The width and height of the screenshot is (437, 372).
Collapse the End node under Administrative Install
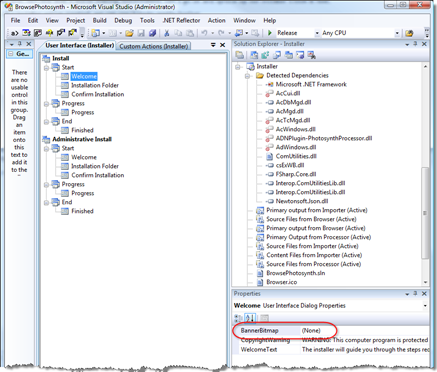(47, 202)
